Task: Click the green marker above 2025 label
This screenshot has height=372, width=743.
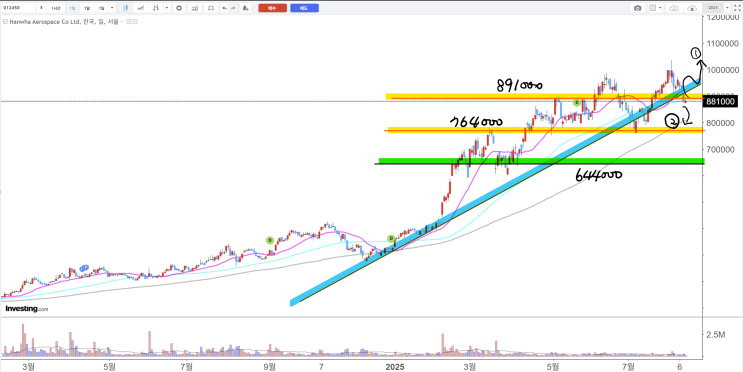Action: pyautogui.click(x=391, y=238)
